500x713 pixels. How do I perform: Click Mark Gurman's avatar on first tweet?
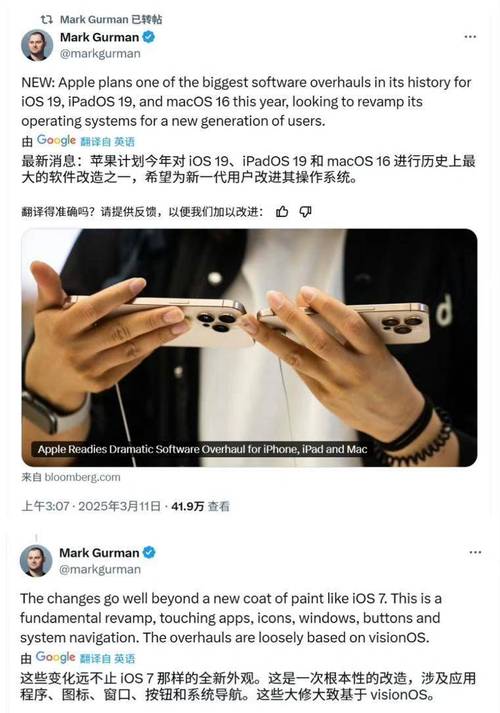point(37,45)
